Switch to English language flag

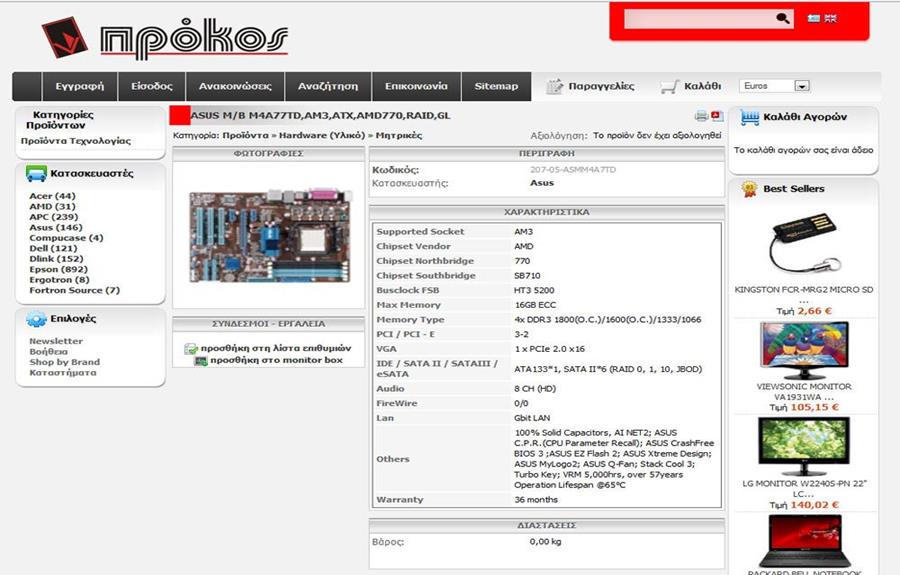click(831, 18)
